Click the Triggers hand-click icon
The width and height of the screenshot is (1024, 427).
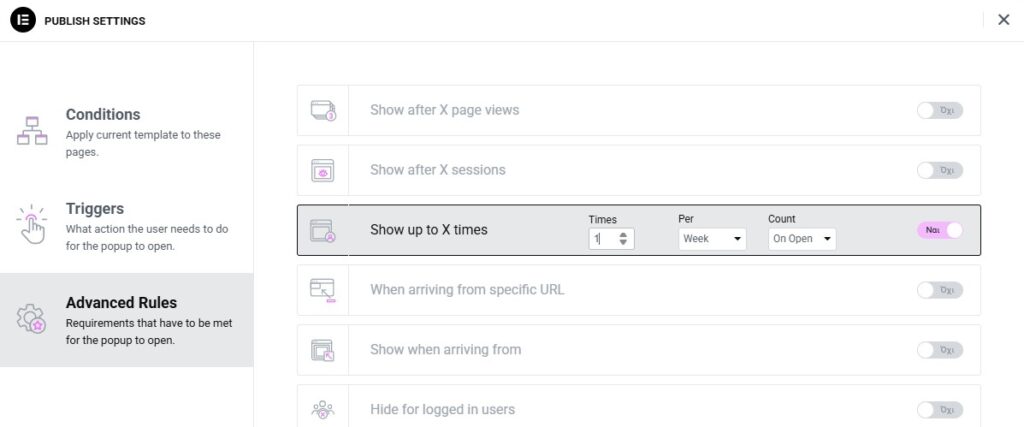coord(32,225)
